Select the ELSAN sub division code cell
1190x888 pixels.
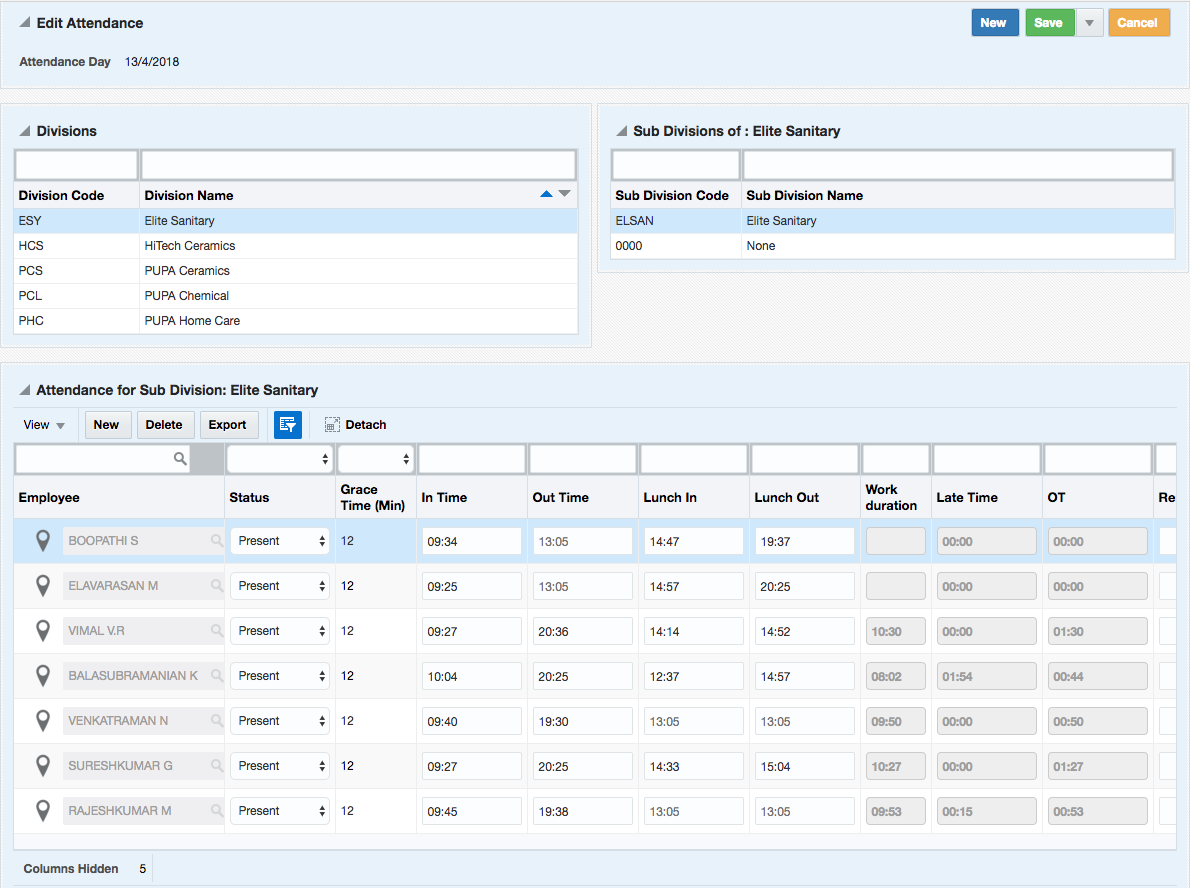pos(675,221)
